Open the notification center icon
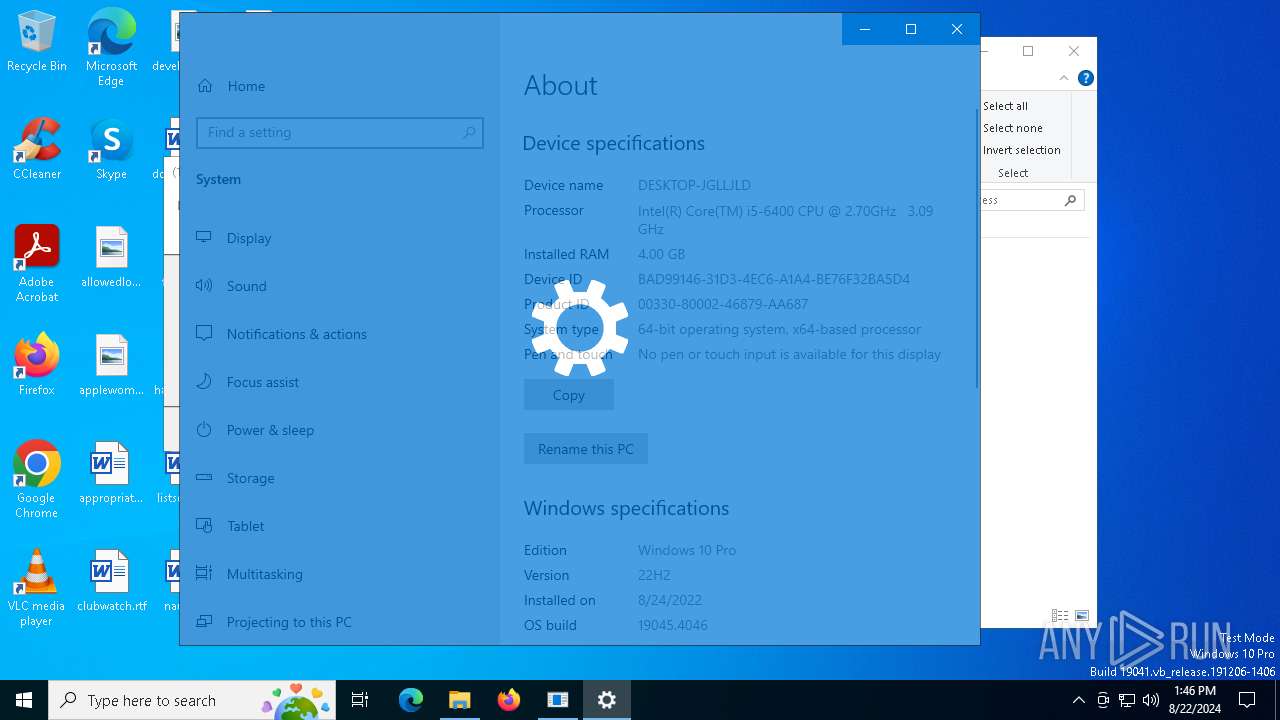Viewport: 1280px width, 720px height. [x=1247, y=700]
